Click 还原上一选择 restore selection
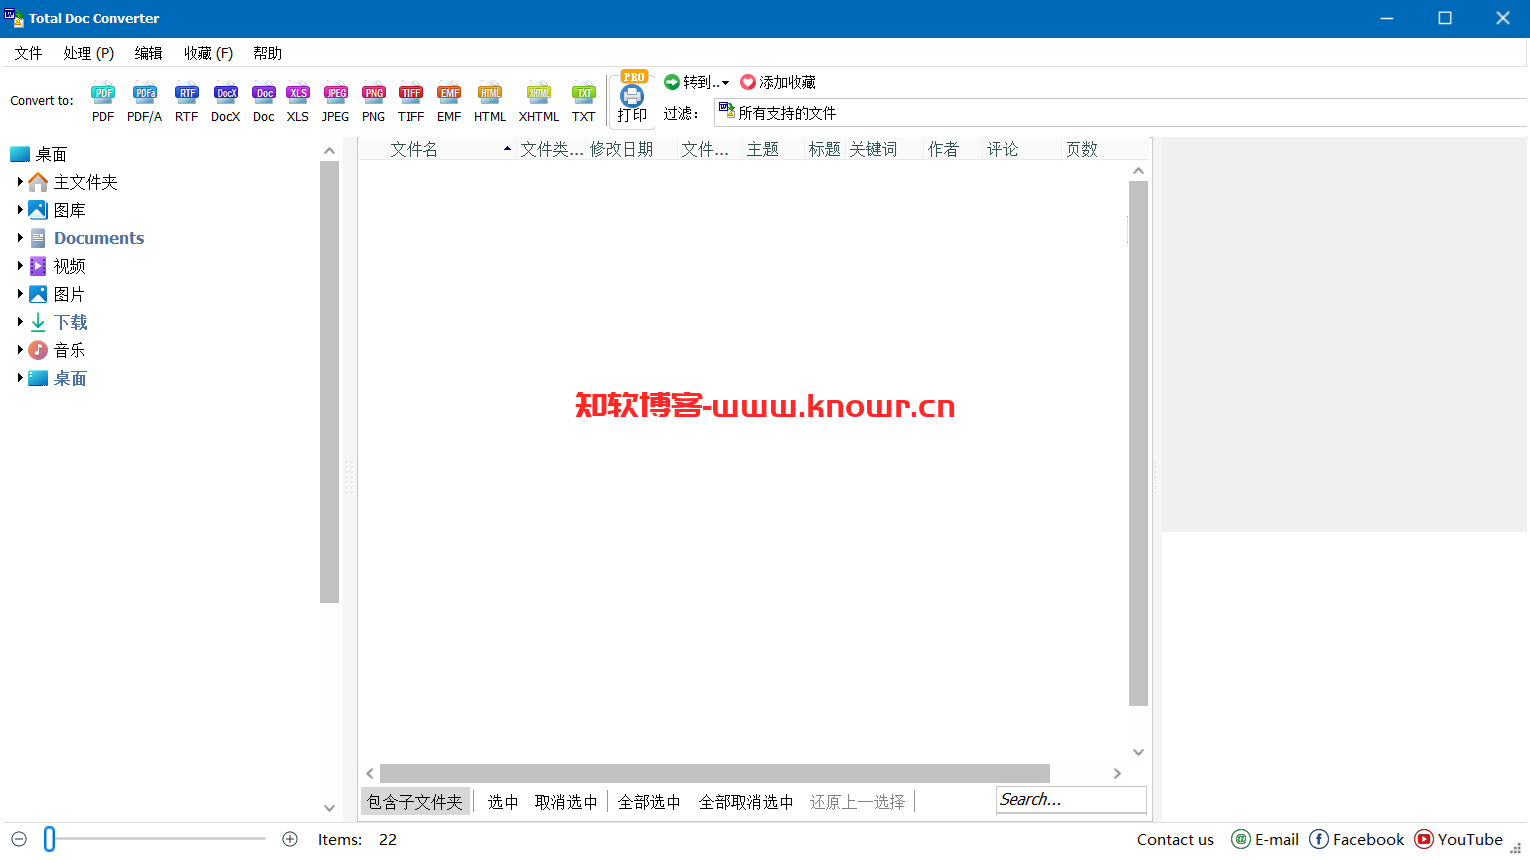This screenshot has width=1530, height=860. pos(857,802)
